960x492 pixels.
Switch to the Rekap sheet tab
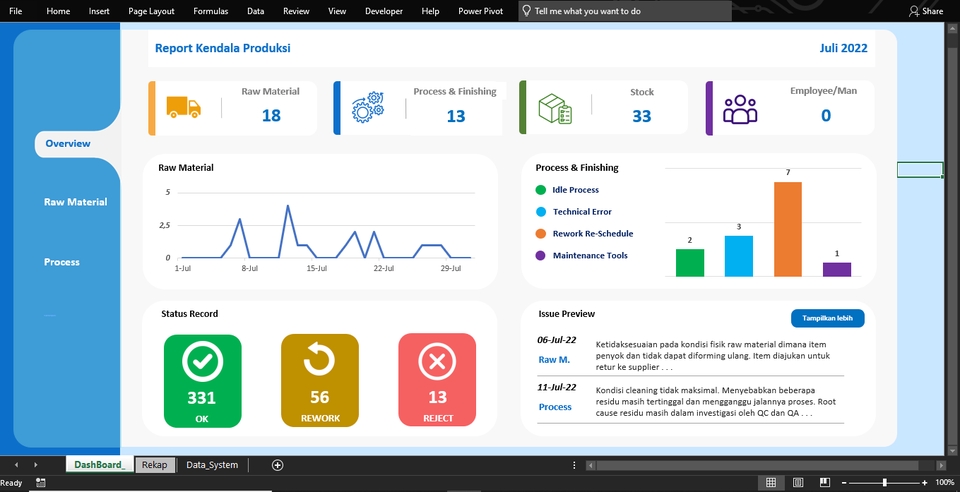click(154, 465)
